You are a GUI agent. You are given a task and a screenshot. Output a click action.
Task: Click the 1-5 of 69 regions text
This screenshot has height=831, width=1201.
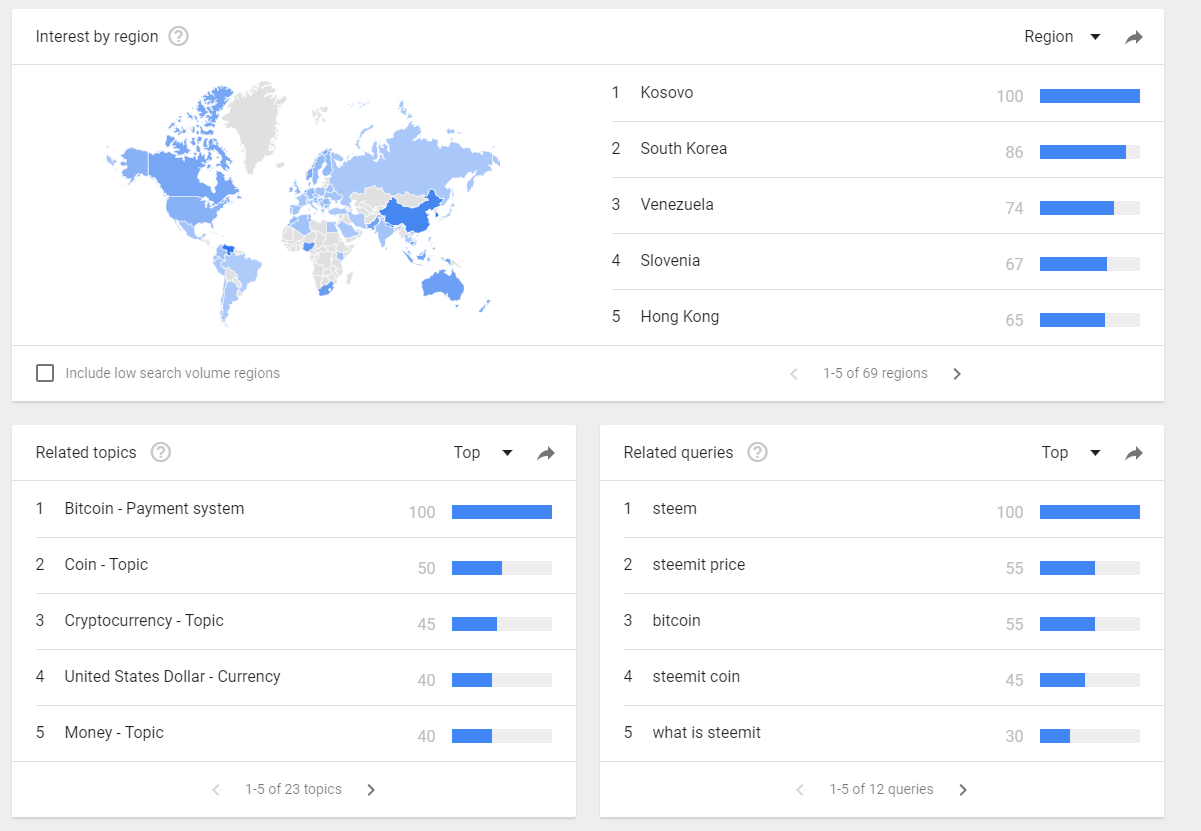point(875,374)
